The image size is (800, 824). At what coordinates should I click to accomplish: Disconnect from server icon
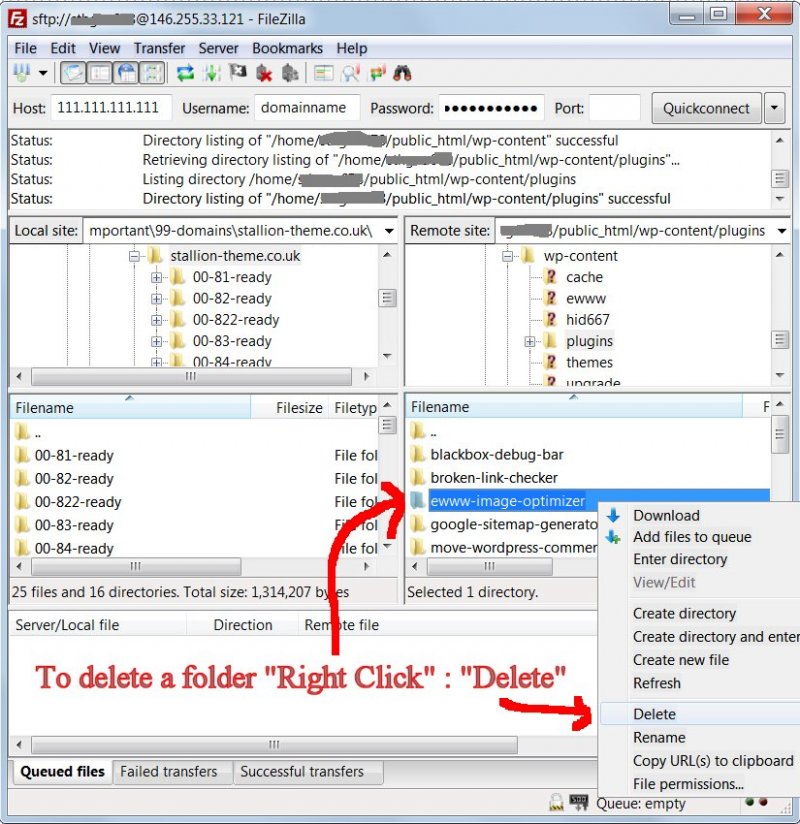click(264, 73)
